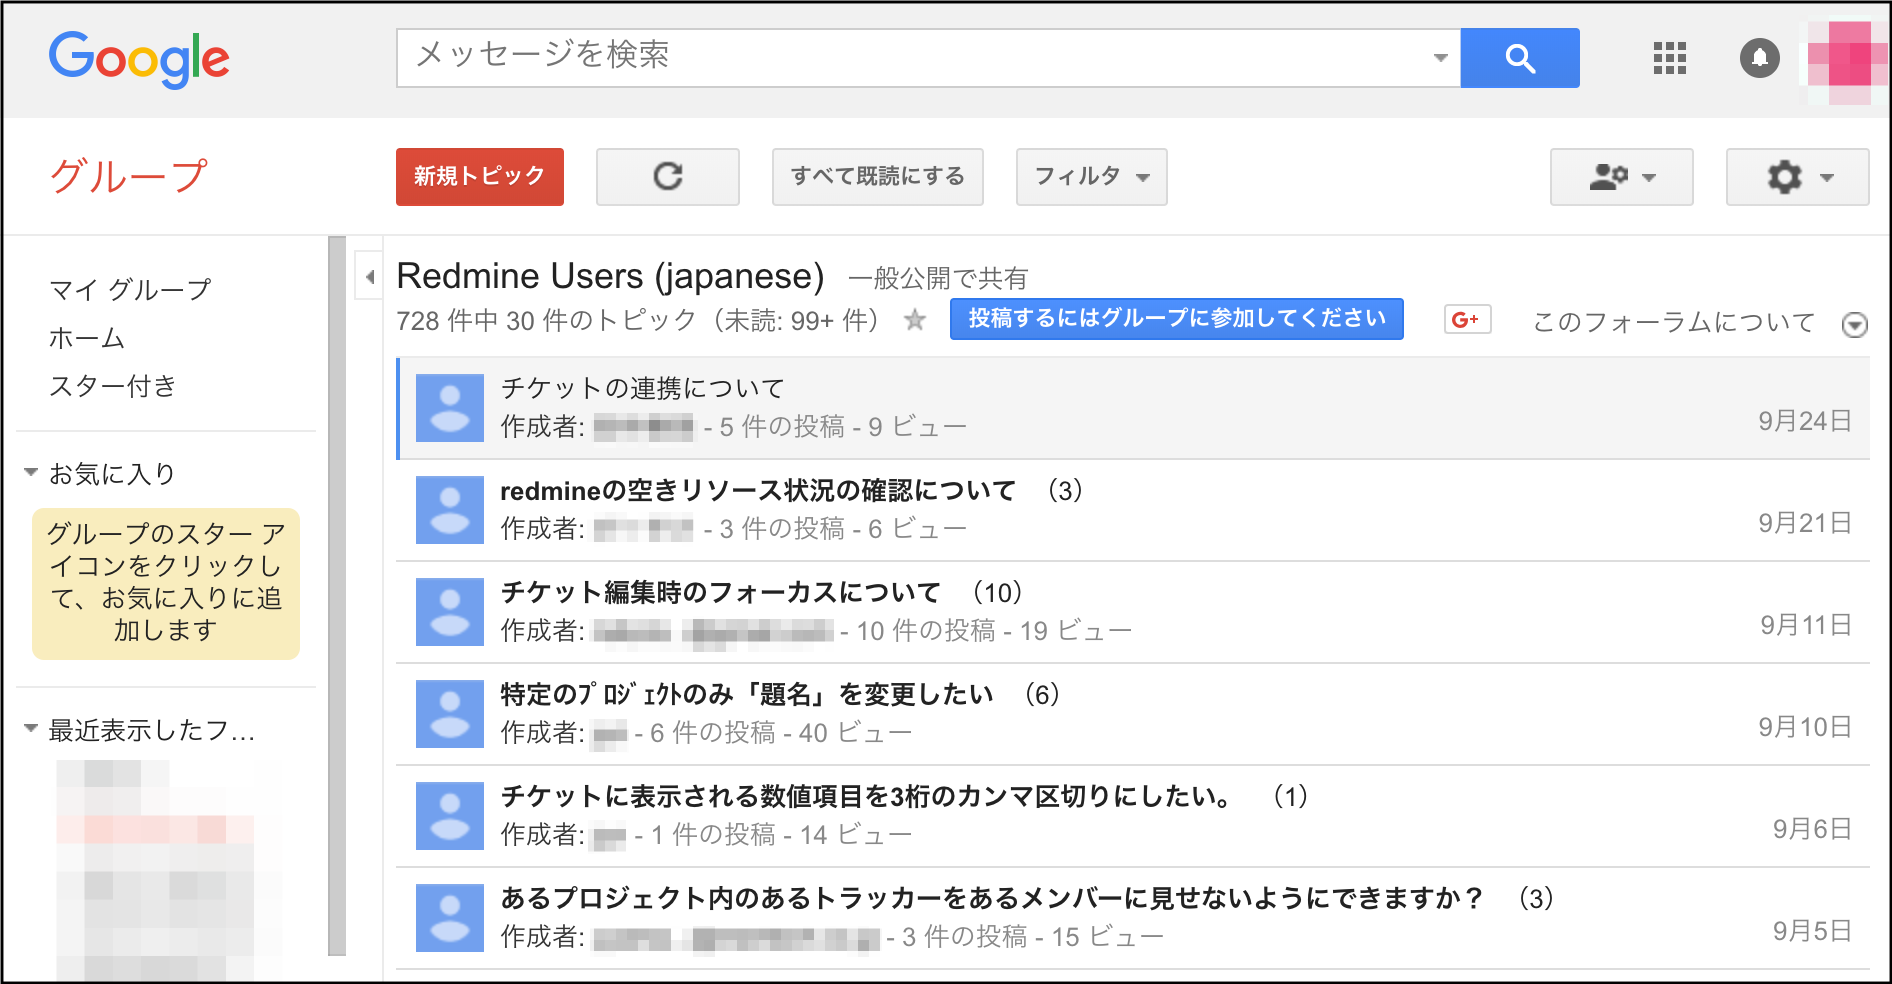Expand このフォーラムについて circled arrow

pyautogui.click(x=1855, y=324)
